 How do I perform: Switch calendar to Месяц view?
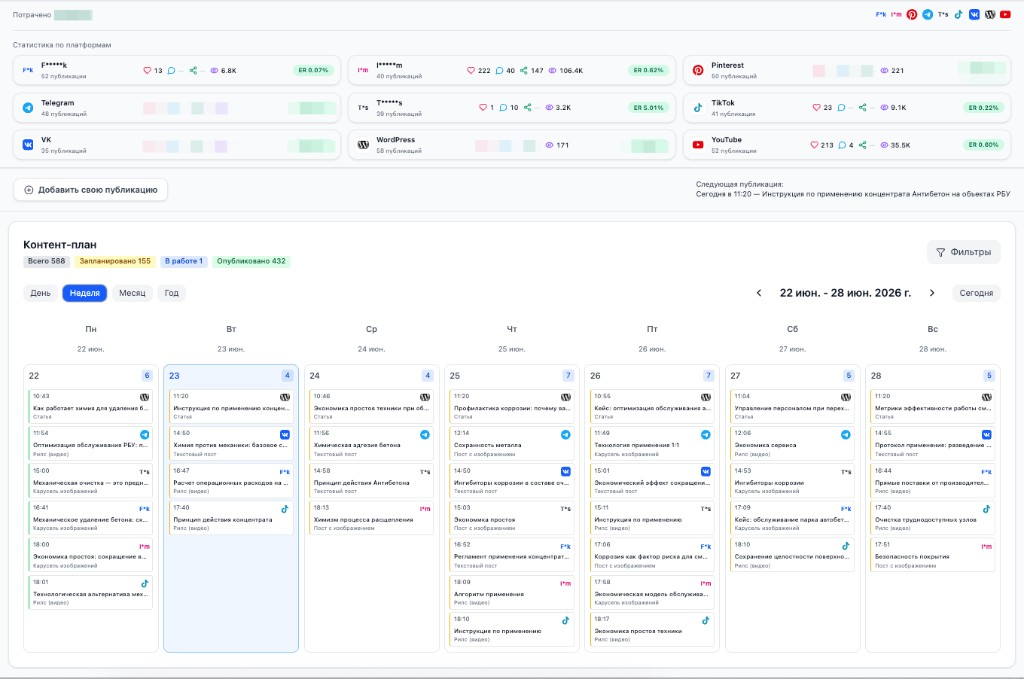point(132,293)
